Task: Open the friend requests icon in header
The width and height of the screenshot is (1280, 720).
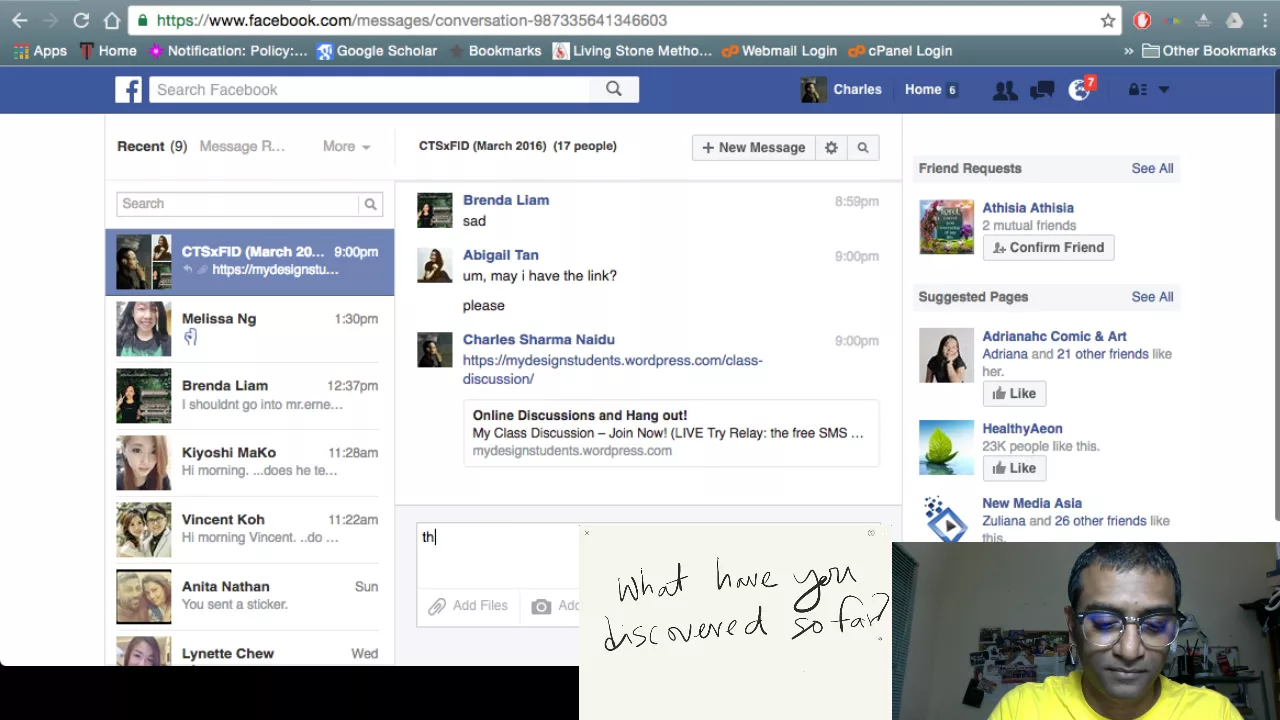Action: click(1005, 90)
